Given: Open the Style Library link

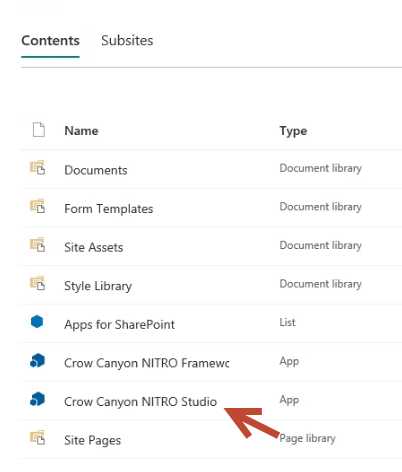Looking at the screenshot, I should point(98,286).
